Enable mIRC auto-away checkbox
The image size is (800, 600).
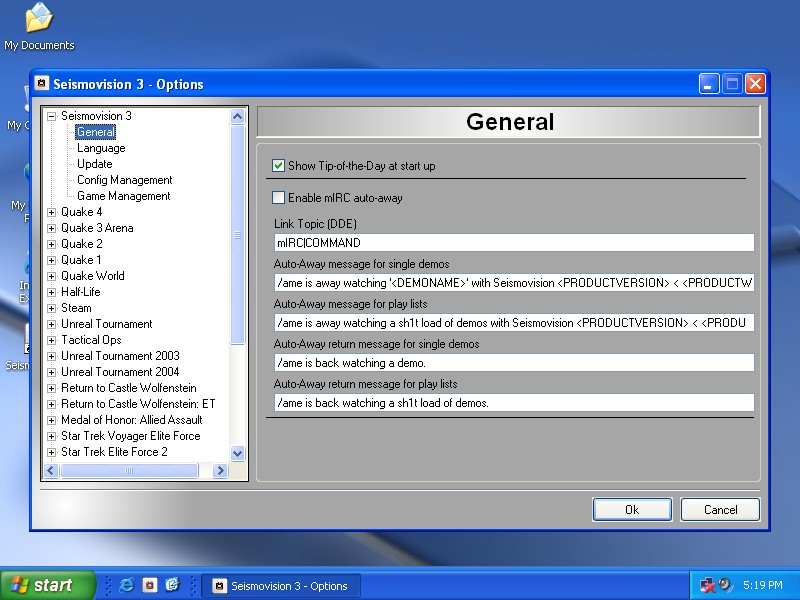click(x=279, y=198)
